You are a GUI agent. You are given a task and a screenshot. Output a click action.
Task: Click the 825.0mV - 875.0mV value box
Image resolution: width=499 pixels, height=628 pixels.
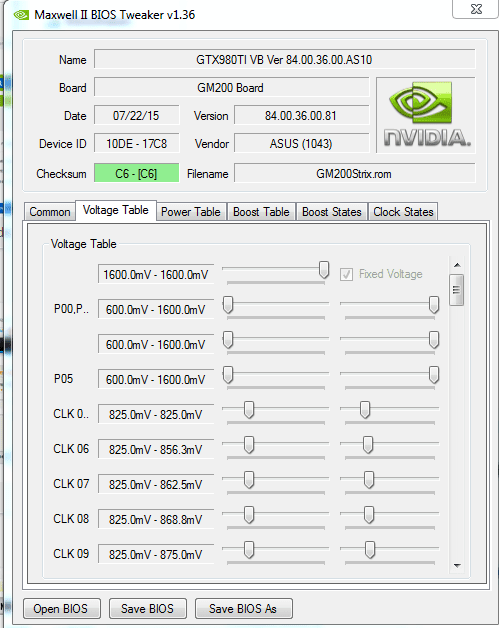[156, 554]
